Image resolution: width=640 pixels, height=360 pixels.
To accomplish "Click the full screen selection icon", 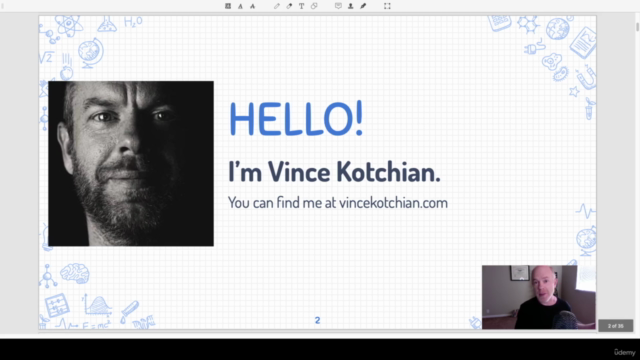I will point(387,6).
